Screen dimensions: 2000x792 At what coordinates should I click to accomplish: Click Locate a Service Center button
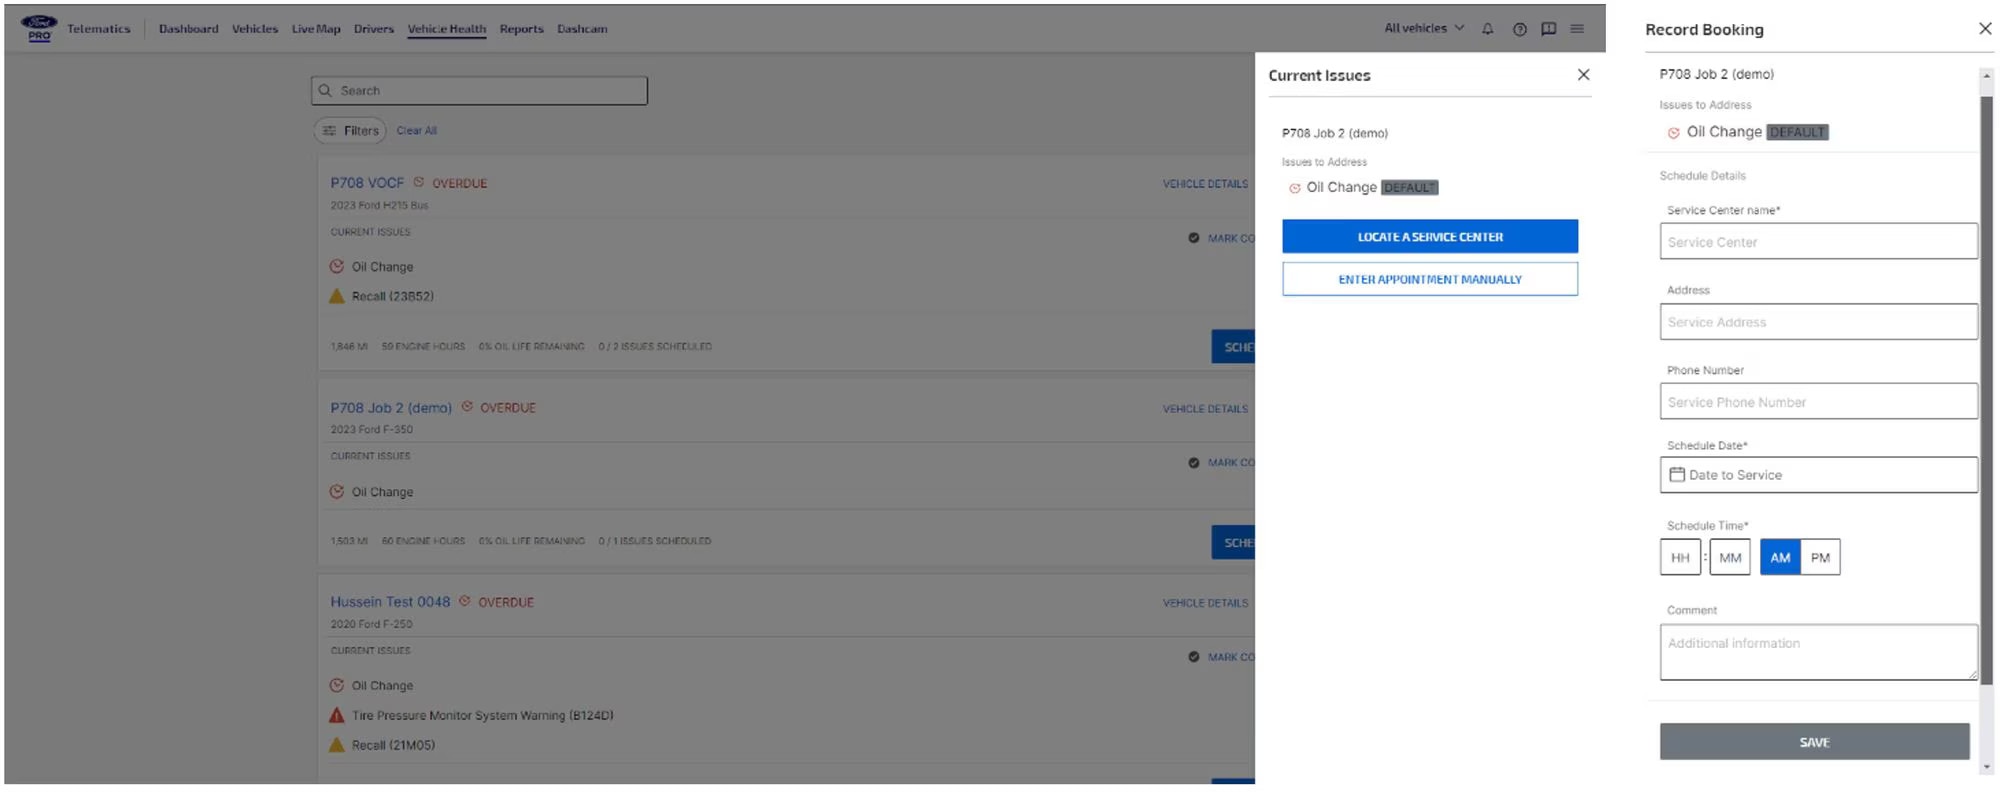[x=1430, y=236]
